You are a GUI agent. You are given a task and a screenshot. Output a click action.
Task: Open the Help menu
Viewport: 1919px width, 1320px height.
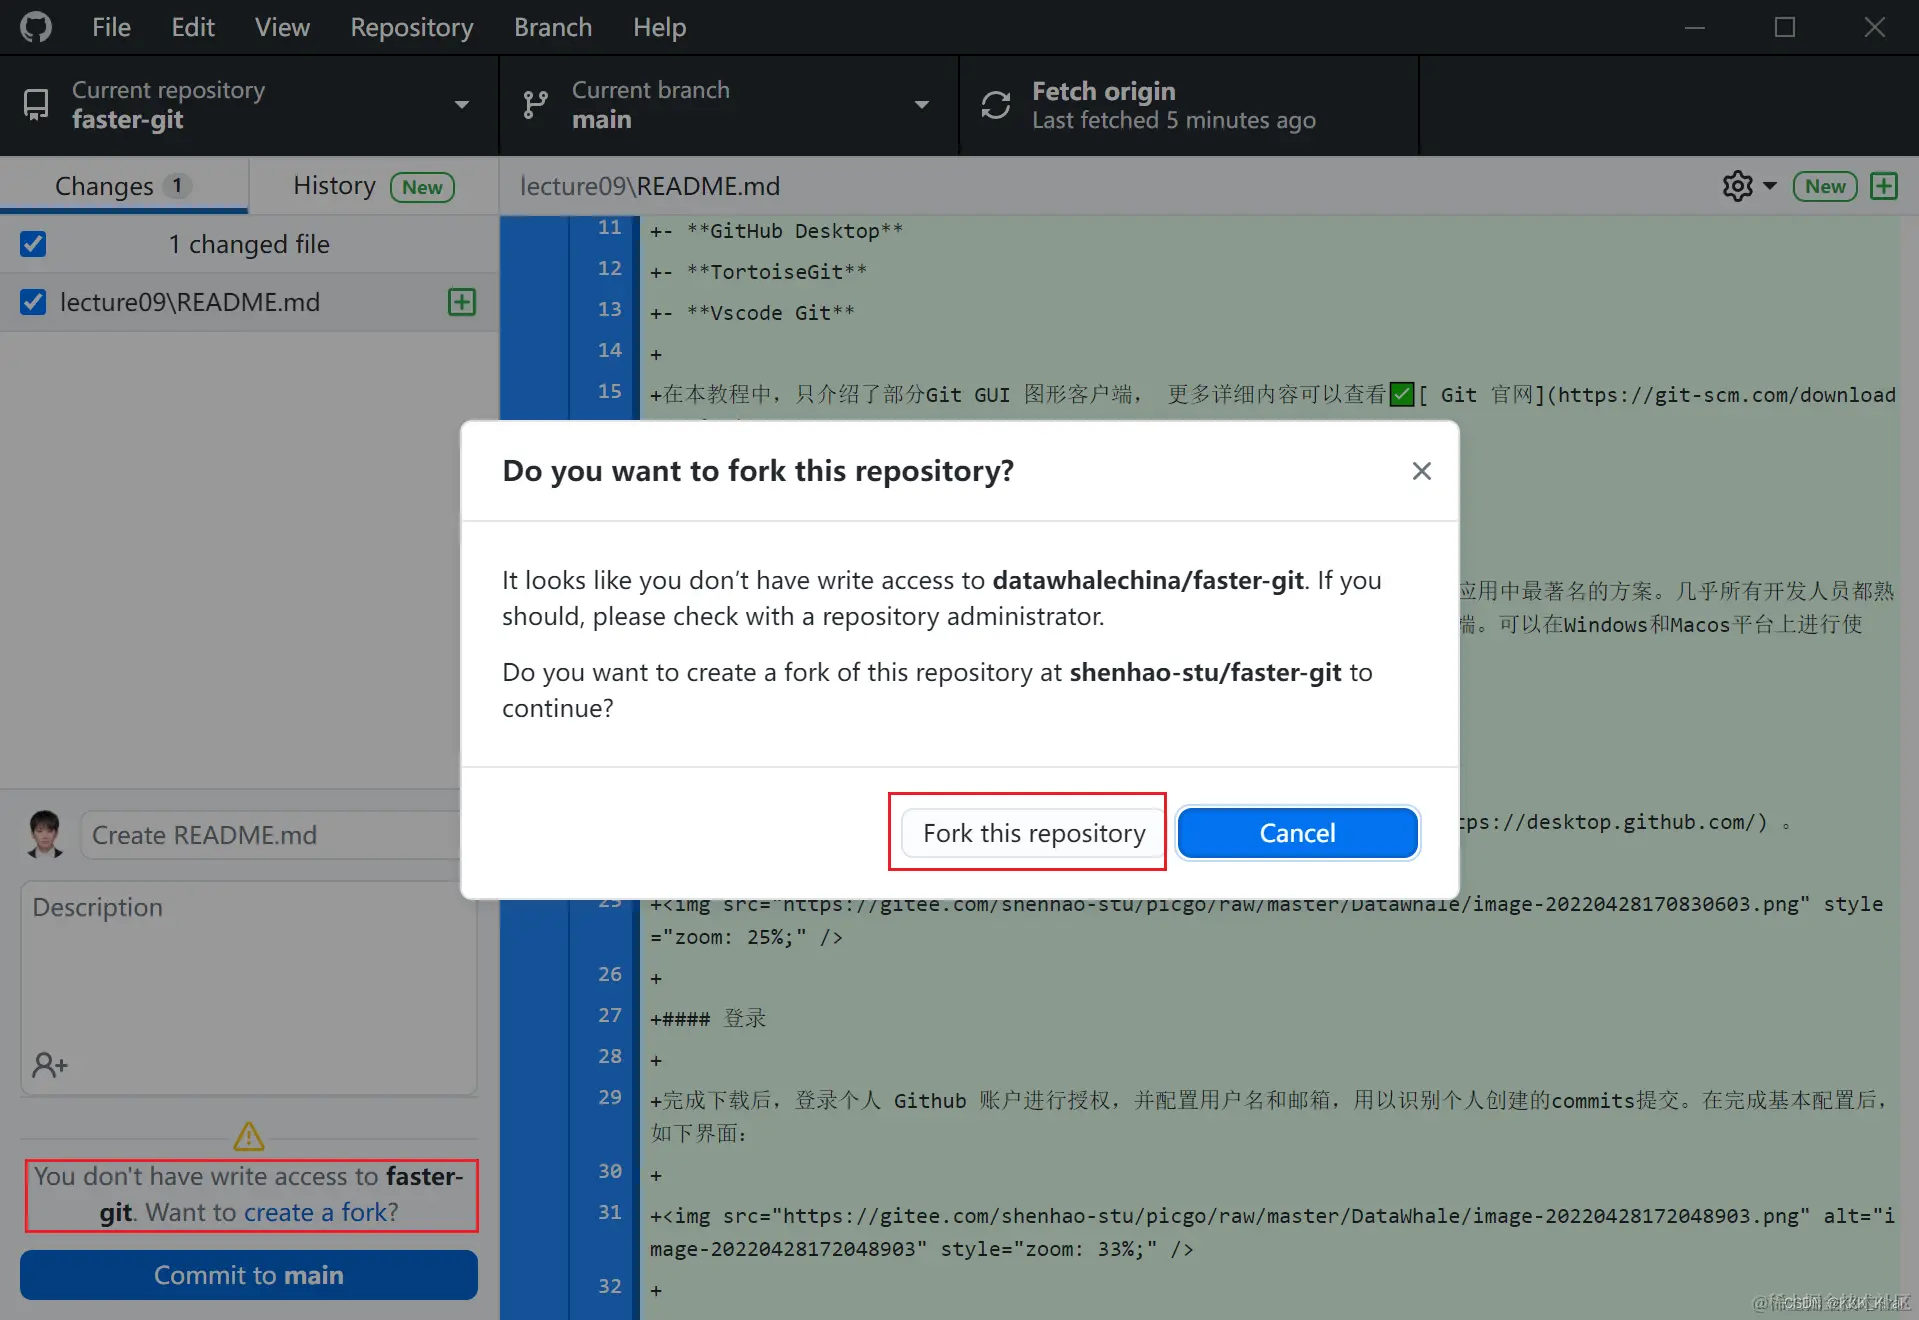(x=660, y=27)
